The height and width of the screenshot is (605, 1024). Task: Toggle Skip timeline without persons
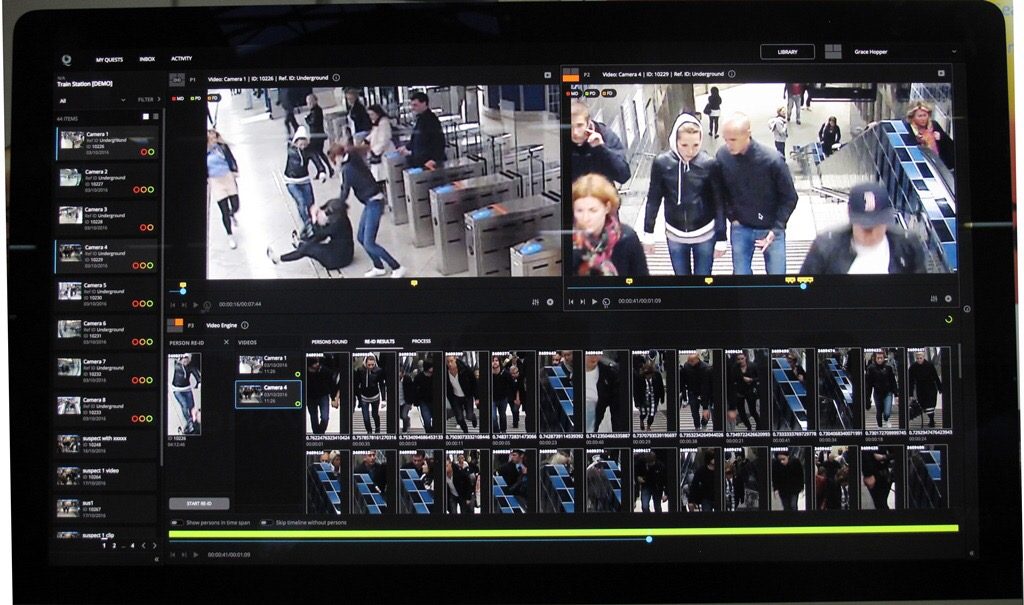point(267,523)
